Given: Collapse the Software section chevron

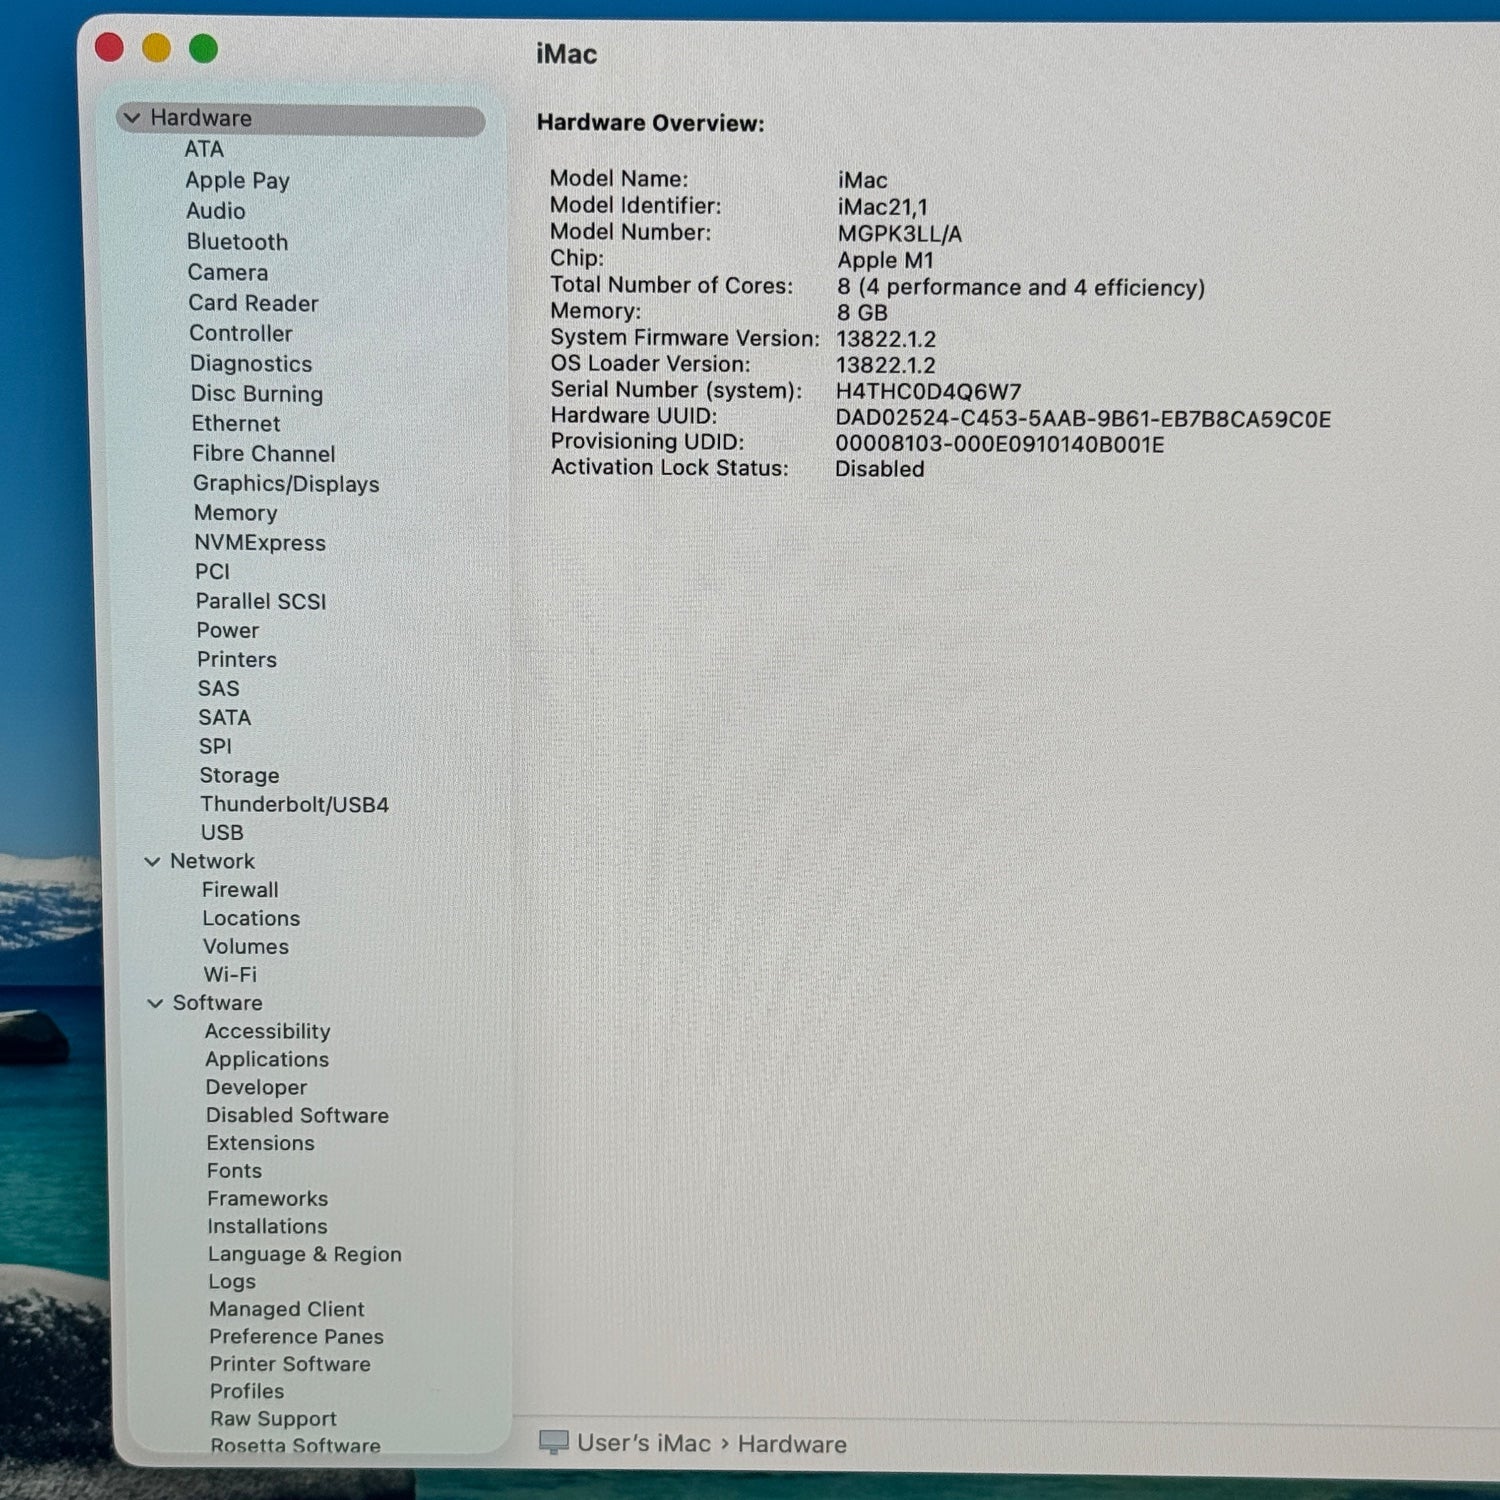Looking at the screenshot, I should (155, 1003).
